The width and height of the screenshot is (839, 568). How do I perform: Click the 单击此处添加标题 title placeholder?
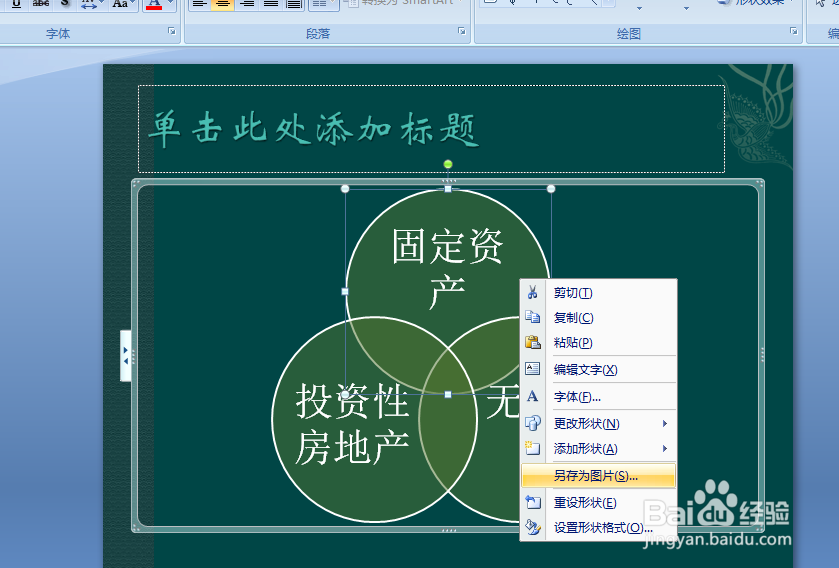point(431,129)
